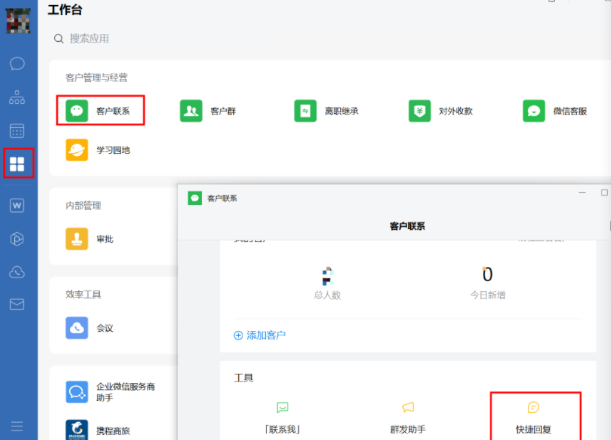
Task: Select the Workbench grid icon in sidebar
Action: click(x=17, y=164)
